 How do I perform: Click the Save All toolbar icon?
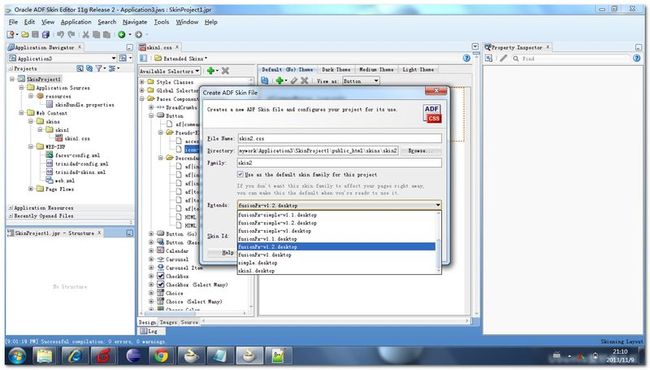click(x=46, y=34)
